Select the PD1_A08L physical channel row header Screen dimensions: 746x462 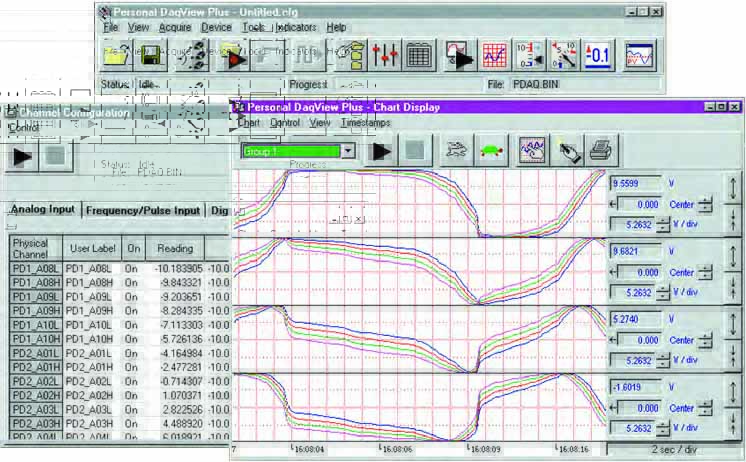click(36, 268)
